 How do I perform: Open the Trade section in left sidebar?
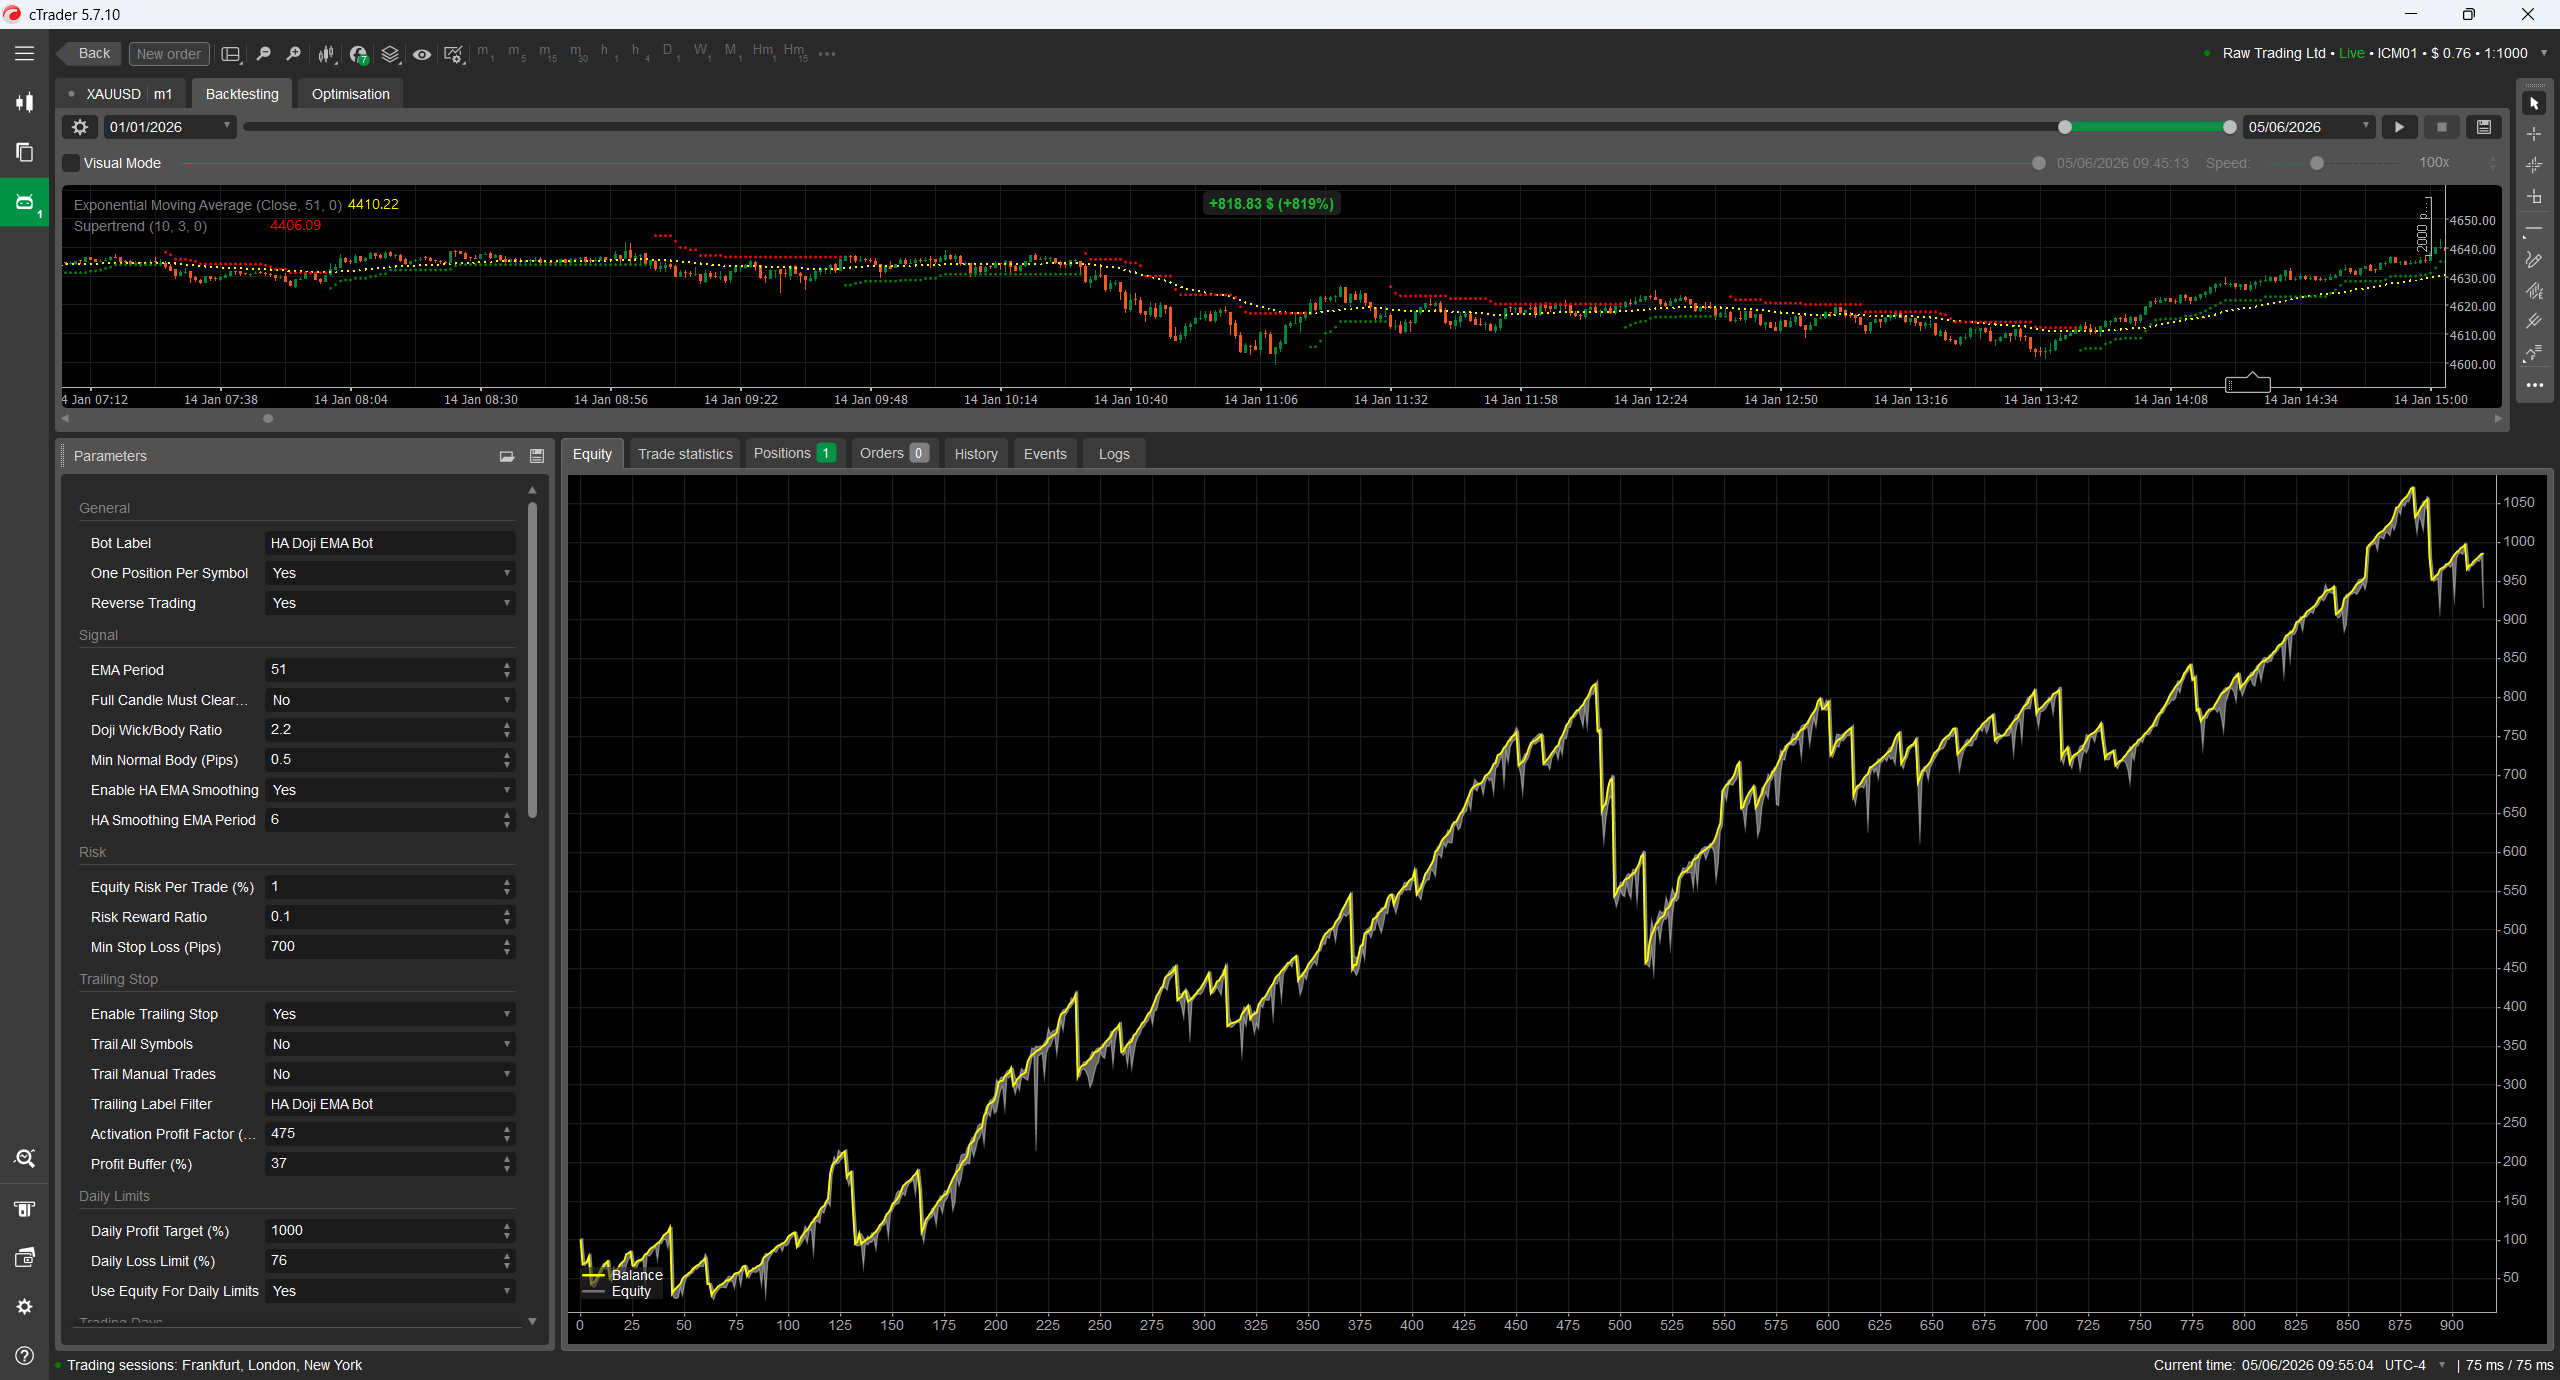24,102
